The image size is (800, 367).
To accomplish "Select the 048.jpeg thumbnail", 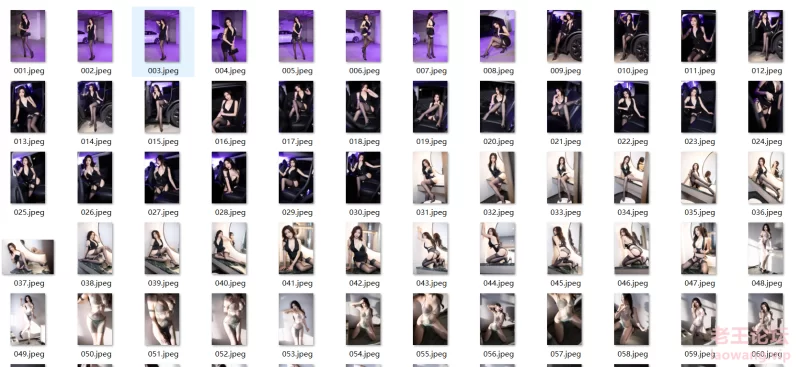I will 765,248.
